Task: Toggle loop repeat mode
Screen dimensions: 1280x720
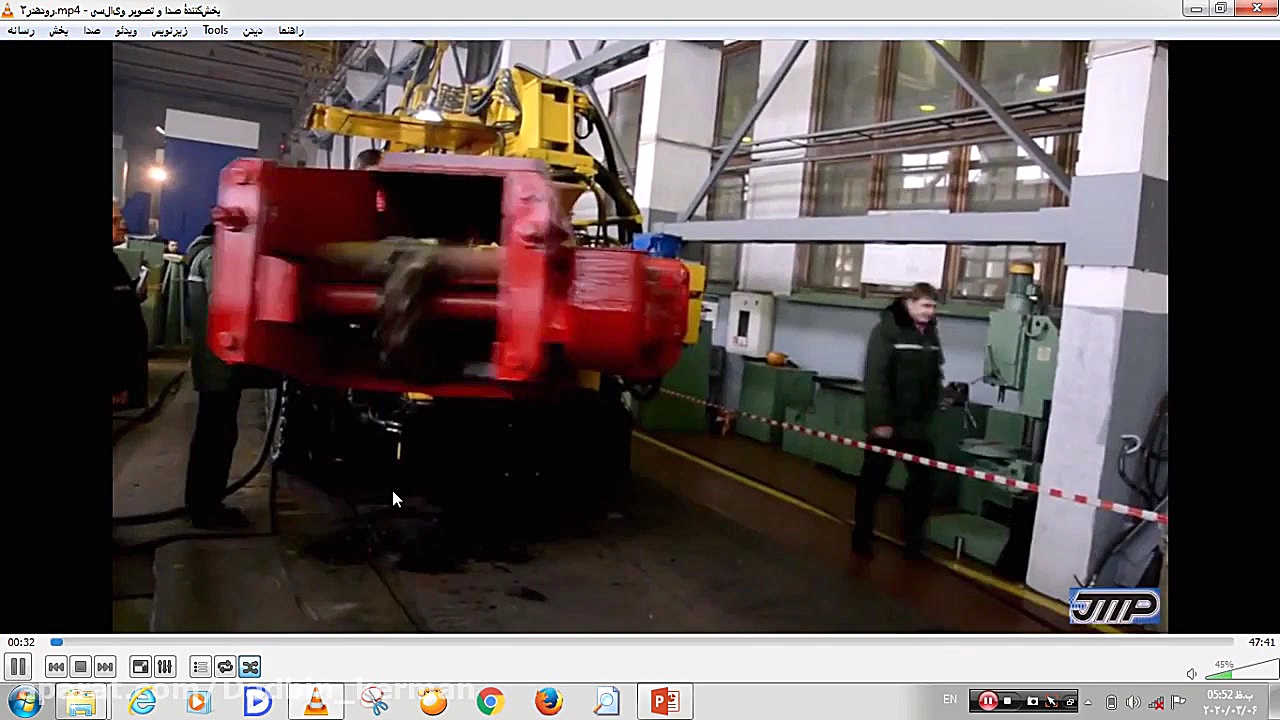Action: pos(225,667)
